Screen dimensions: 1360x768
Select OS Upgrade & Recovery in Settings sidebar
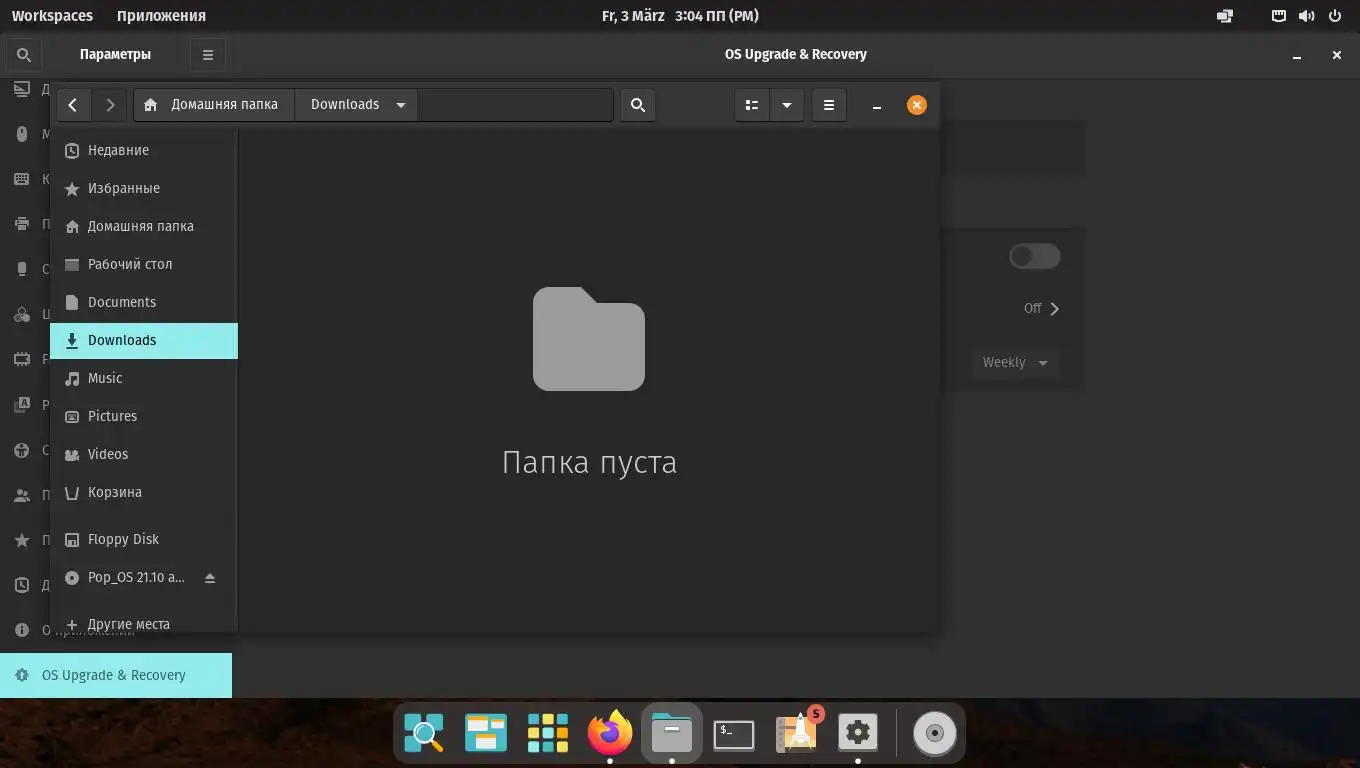click(116, 675)
